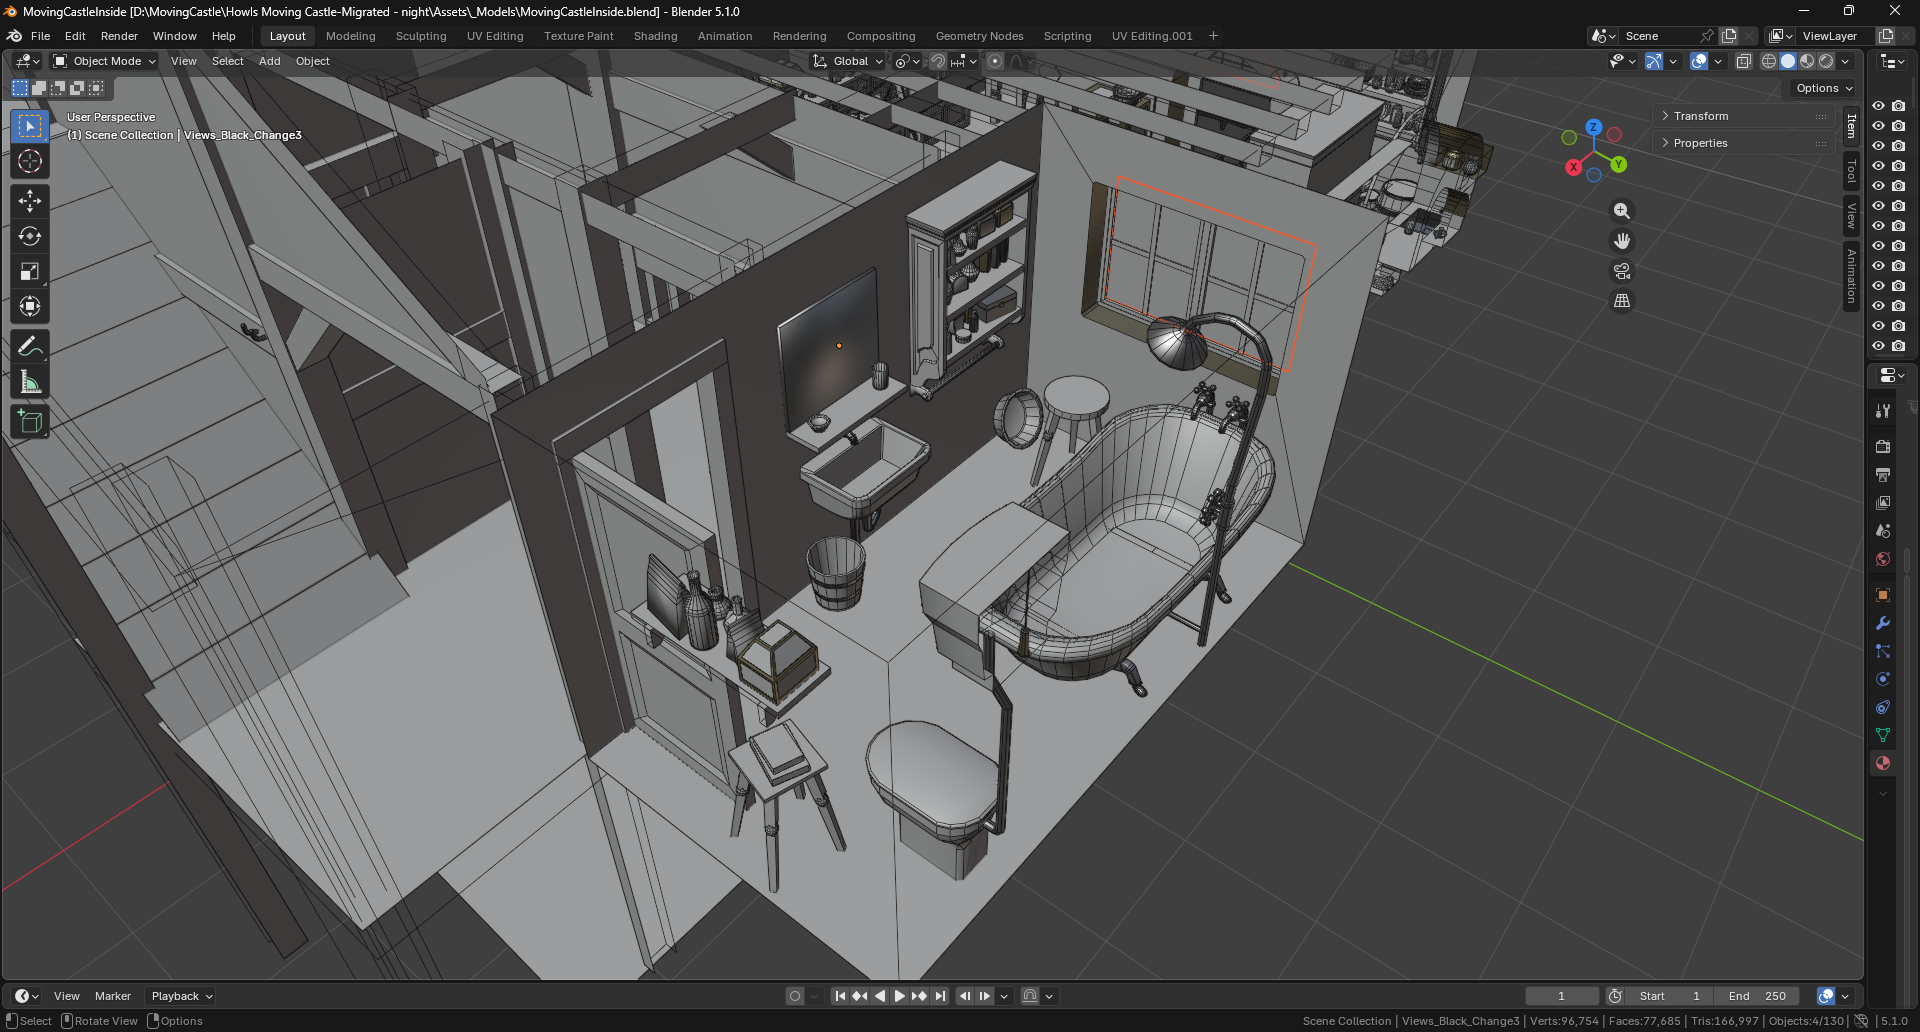The image size is (1920, 1032).
Task: Click the hand pan view gizmo
Action: (1622, 241)
